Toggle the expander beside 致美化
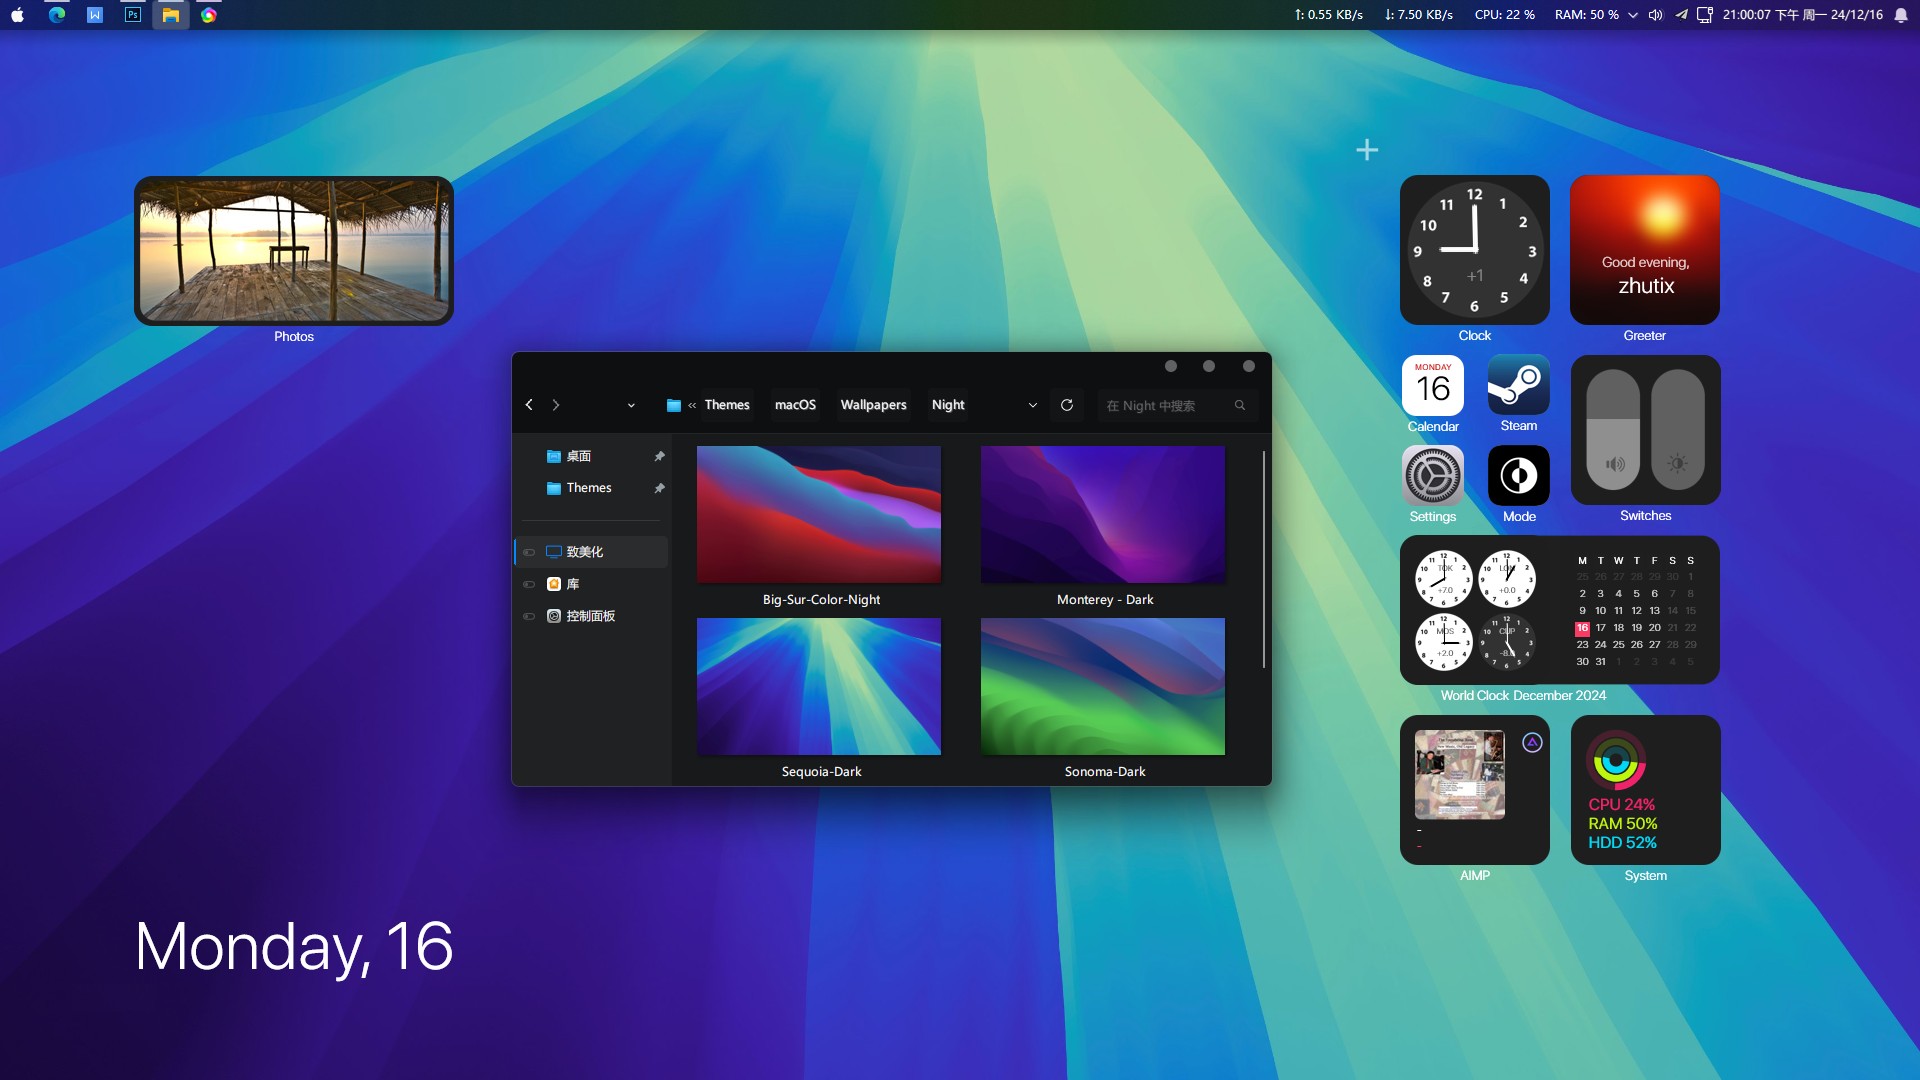 tap(529, 552)
